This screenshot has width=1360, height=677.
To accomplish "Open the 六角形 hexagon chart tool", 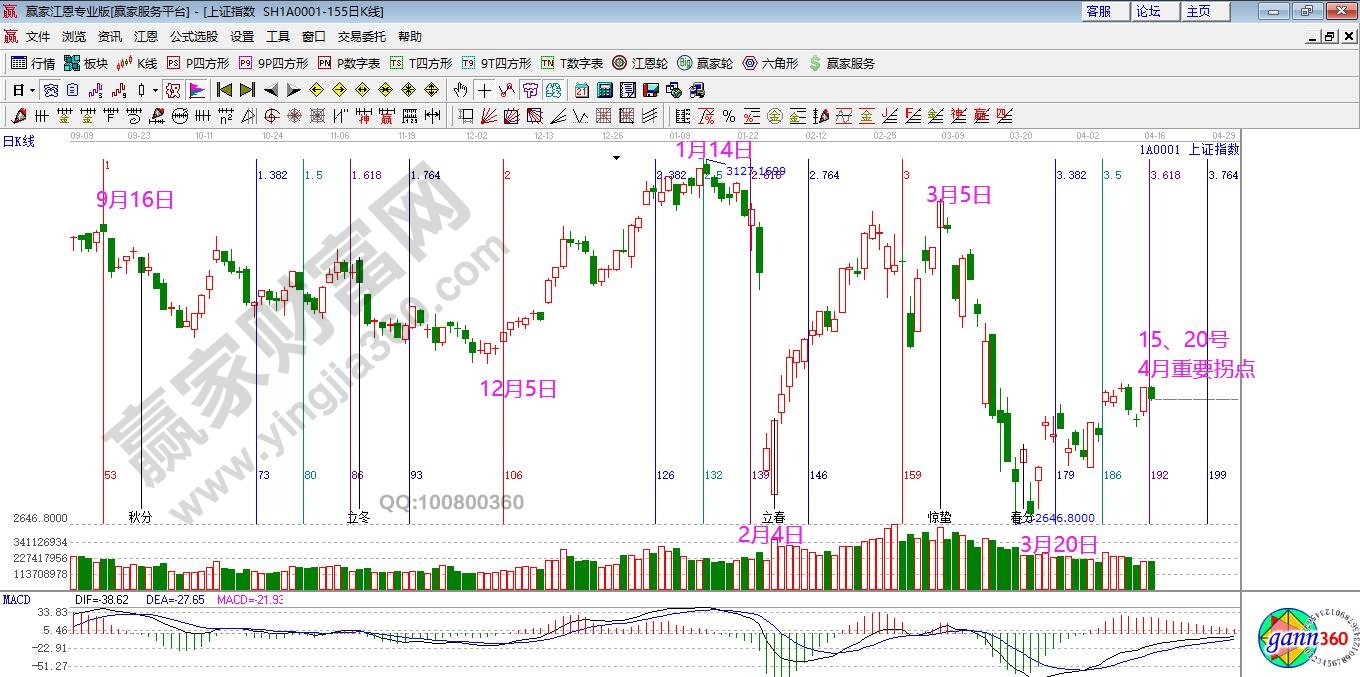I will (x=770, y=63).
